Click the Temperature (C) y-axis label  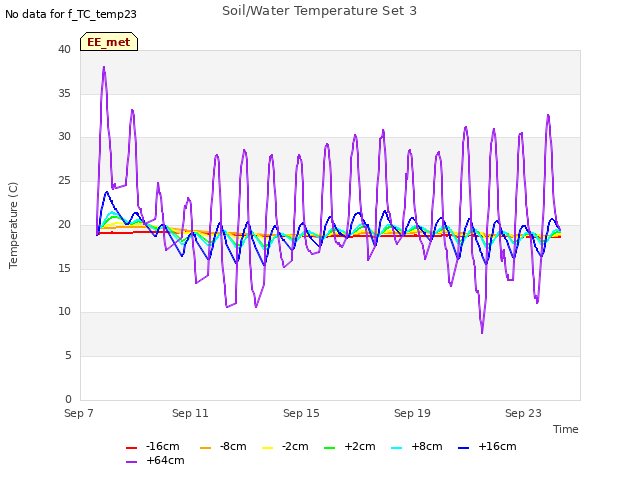(x=13, y=225)
